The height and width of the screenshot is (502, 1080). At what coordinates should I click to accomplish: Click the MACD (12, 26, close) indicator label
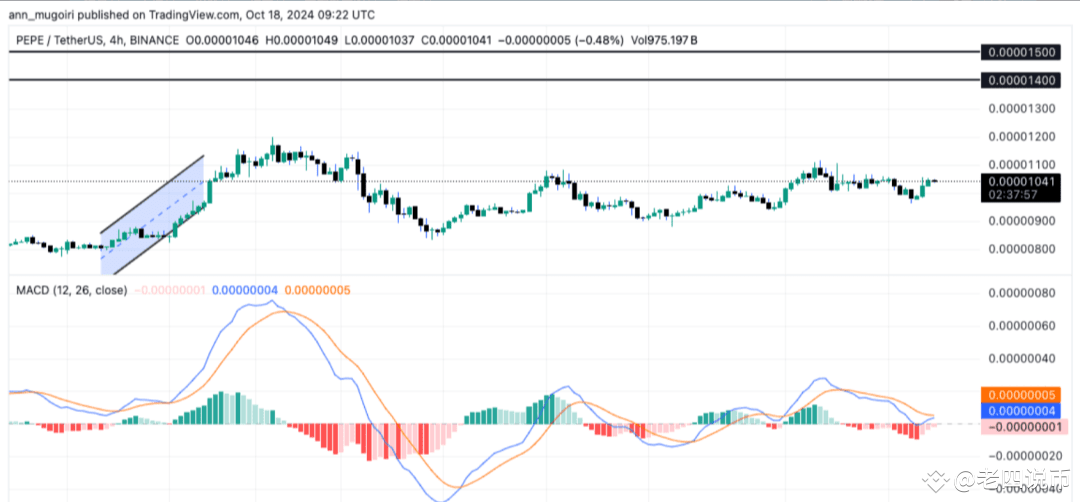click(x=72, y=291)
